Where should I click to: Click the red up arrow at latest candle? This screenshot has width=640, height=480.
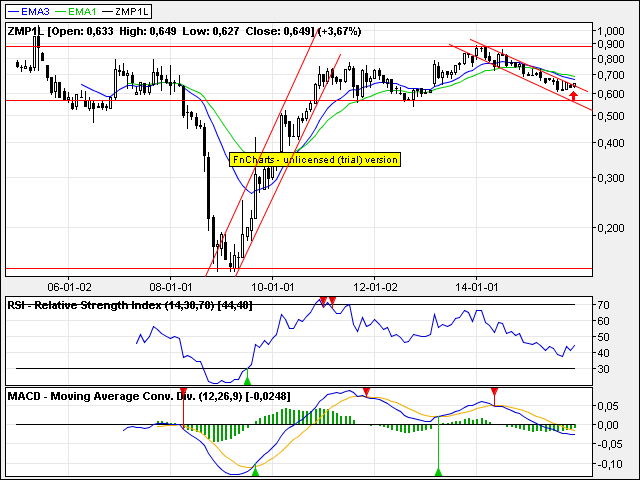574,96
